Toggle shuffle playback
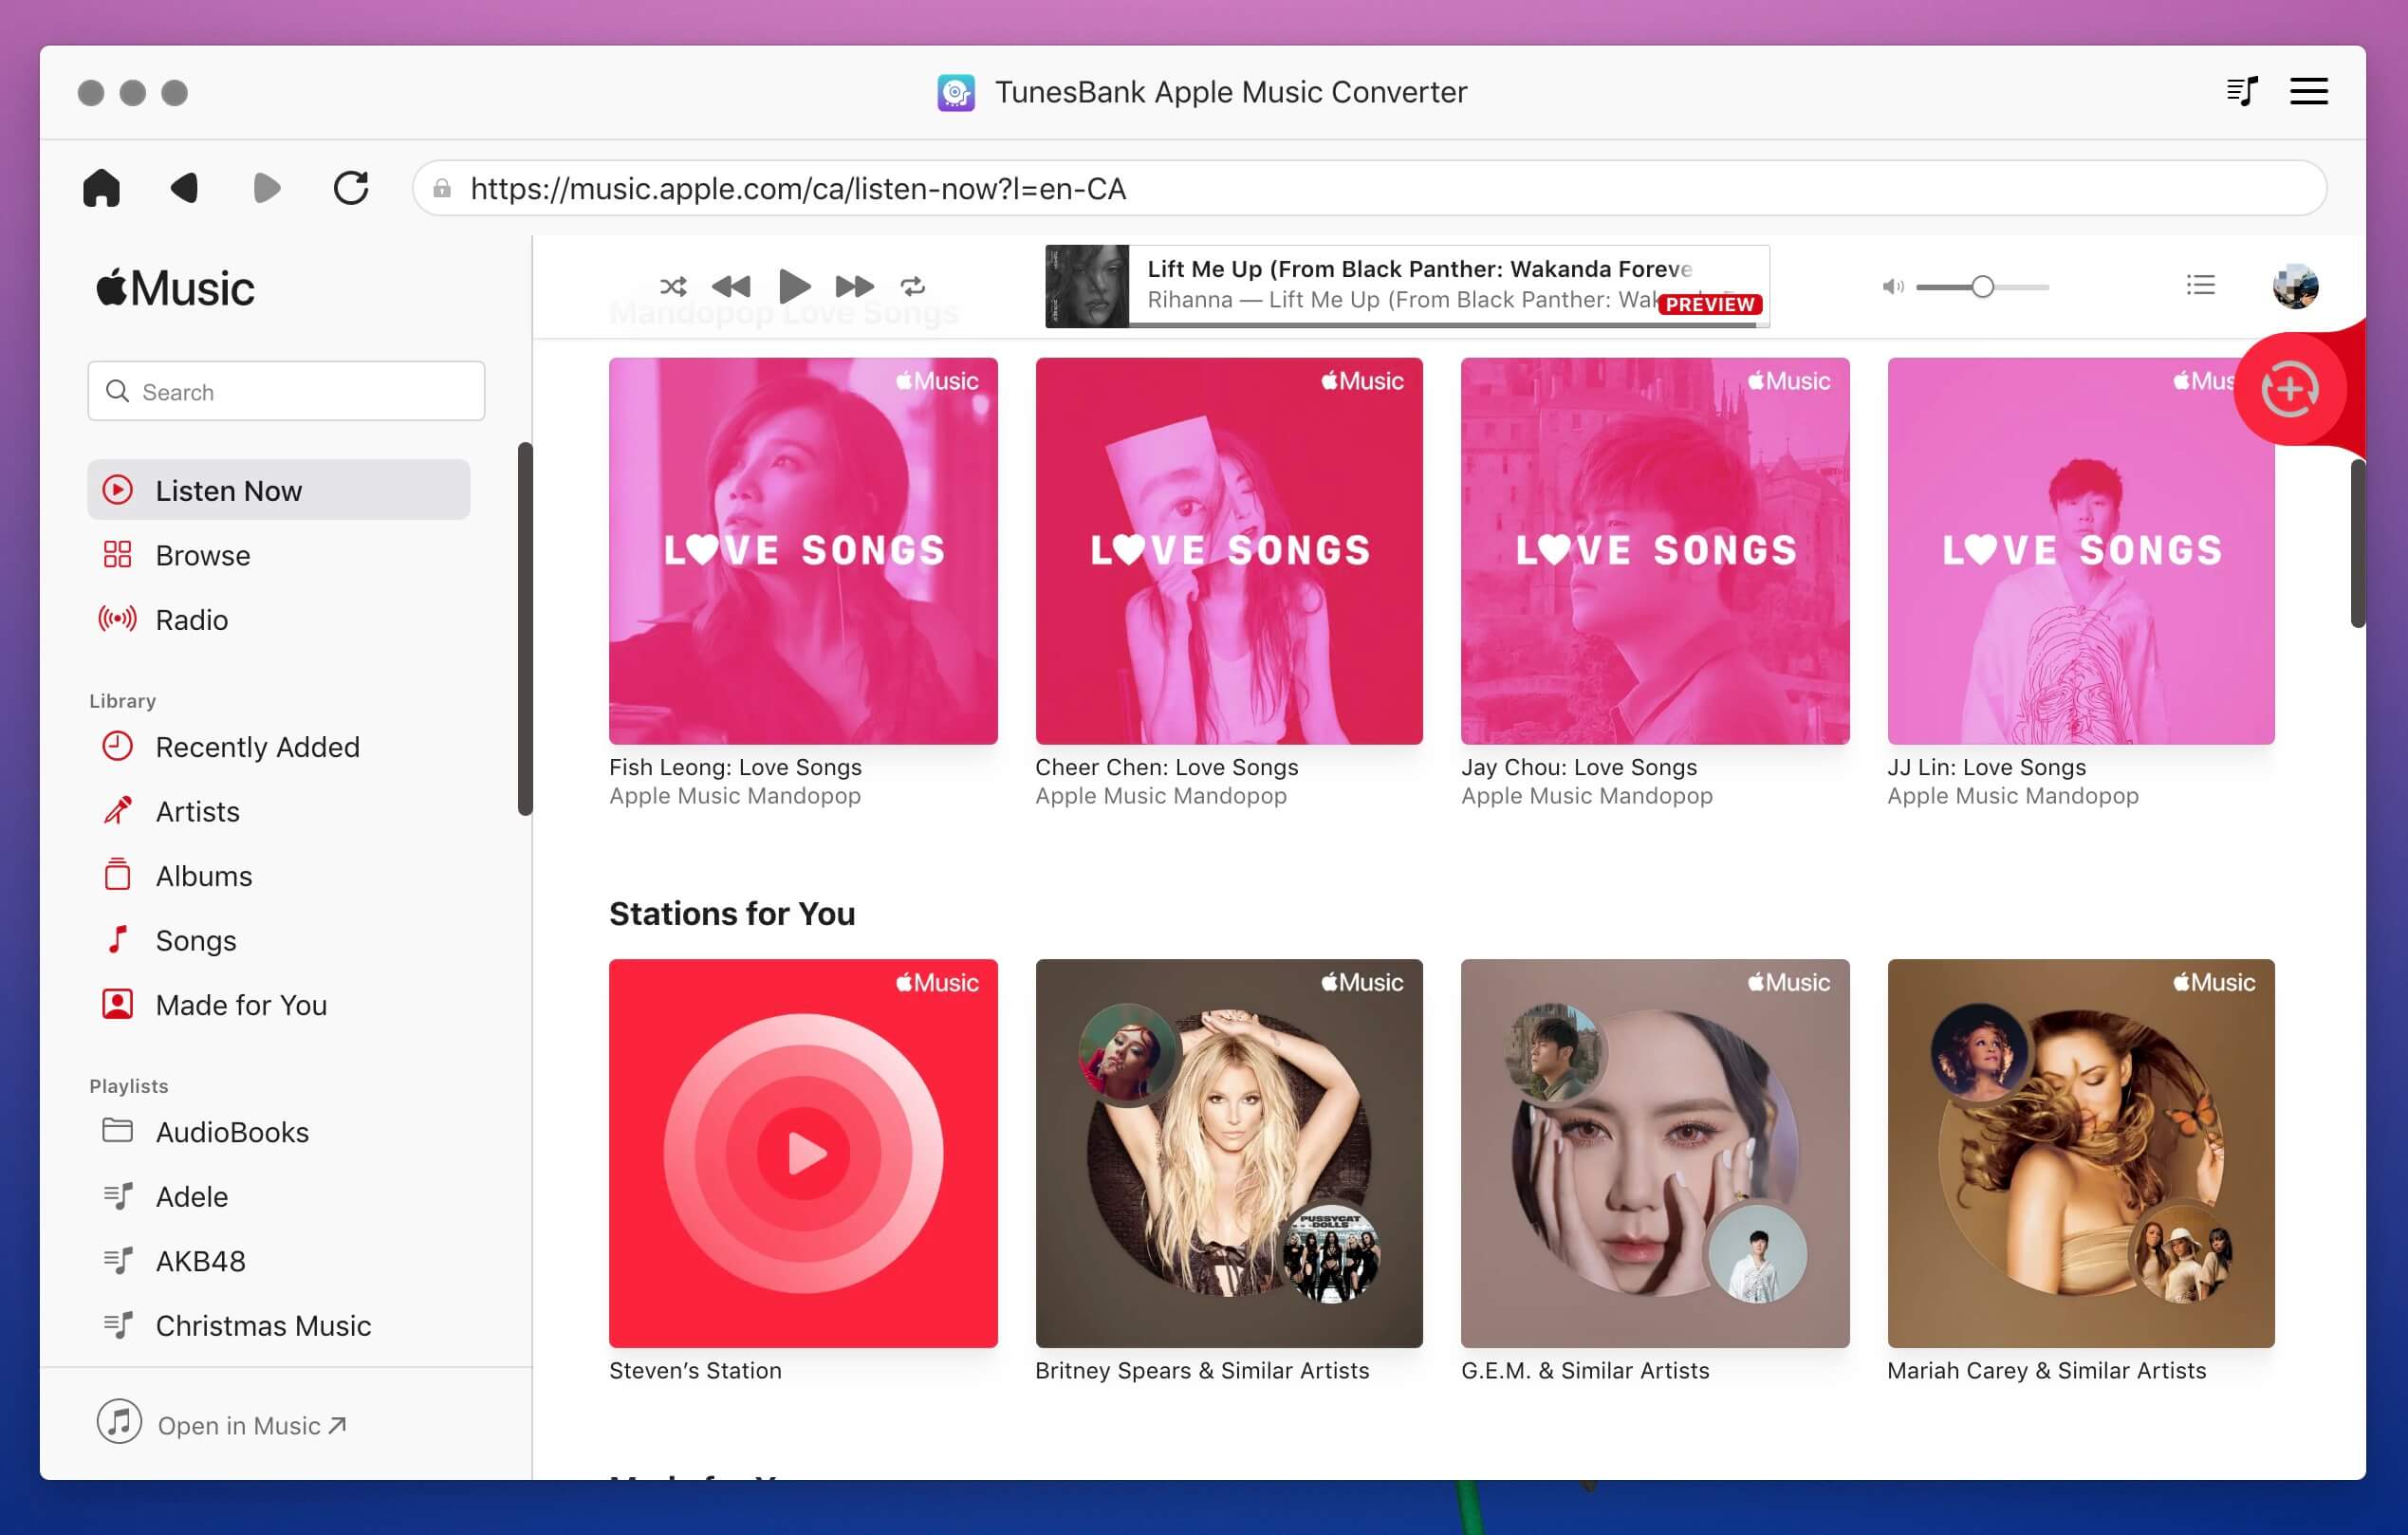Screen dimensions: 2408x1535 click(x=673, y=287)
